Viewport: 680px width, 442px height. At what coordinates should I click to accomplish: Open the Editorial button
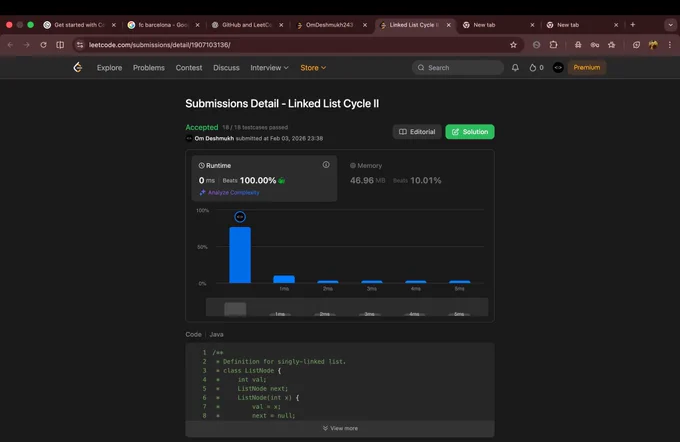click(x=417, y=132)
